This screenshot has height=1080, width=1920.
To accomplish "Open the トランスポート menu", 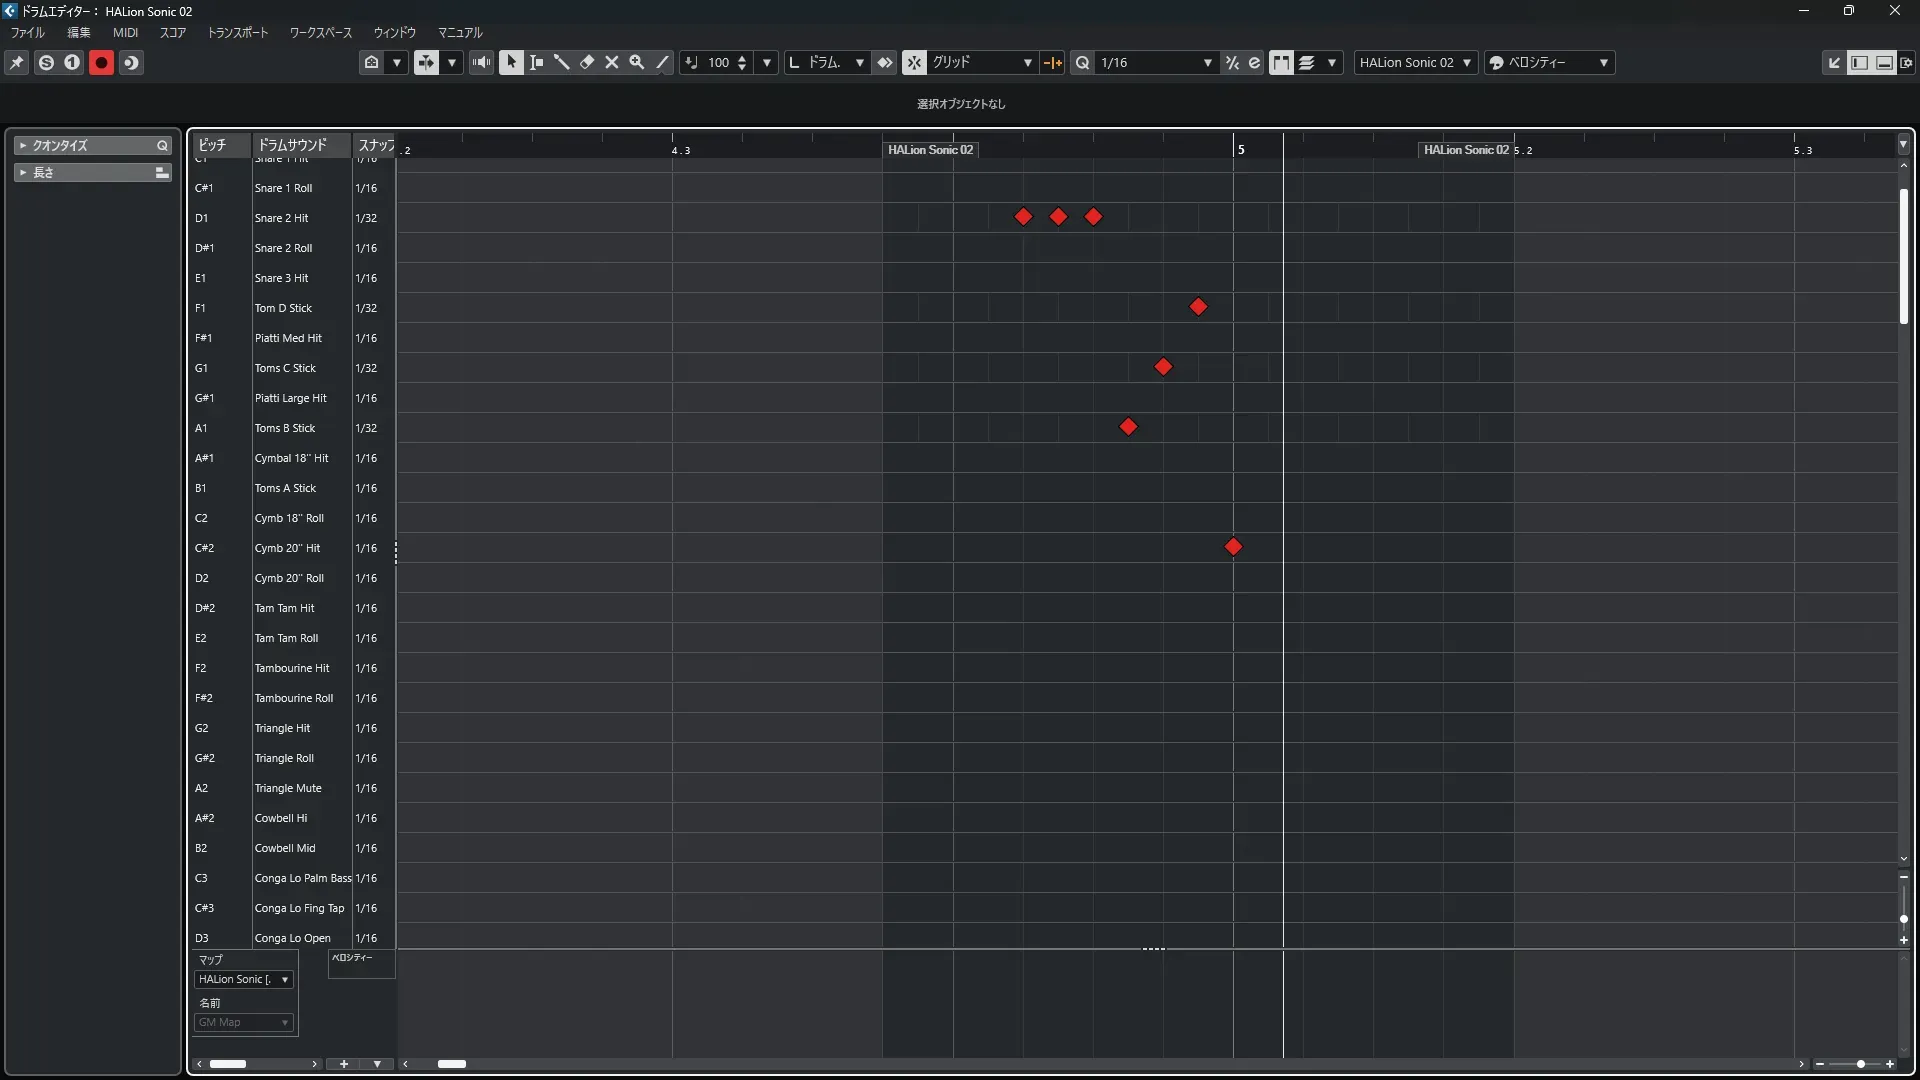I will point(238,33).
